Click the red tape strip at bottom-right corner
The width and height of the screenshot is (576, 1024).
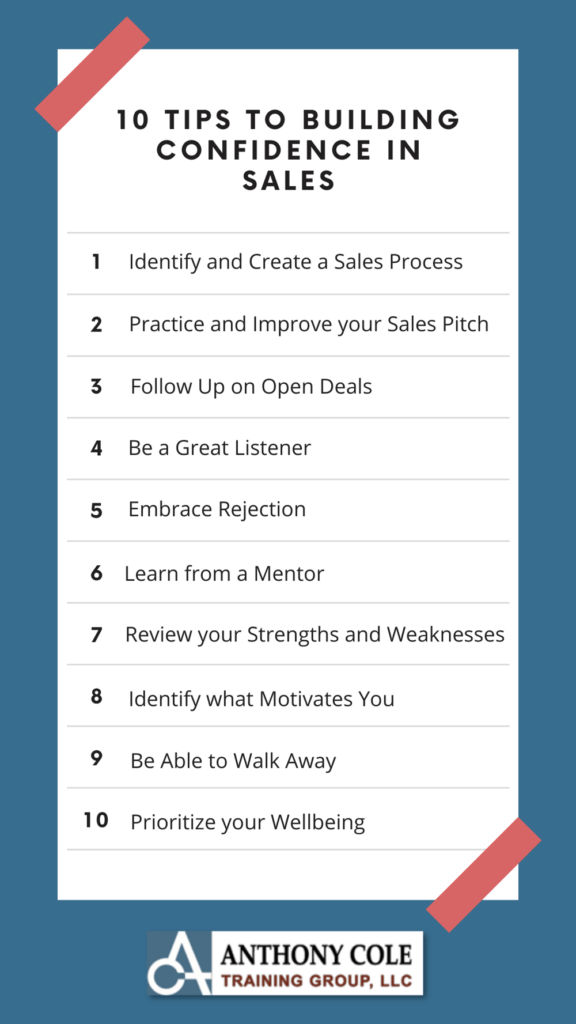click(484, 874)
